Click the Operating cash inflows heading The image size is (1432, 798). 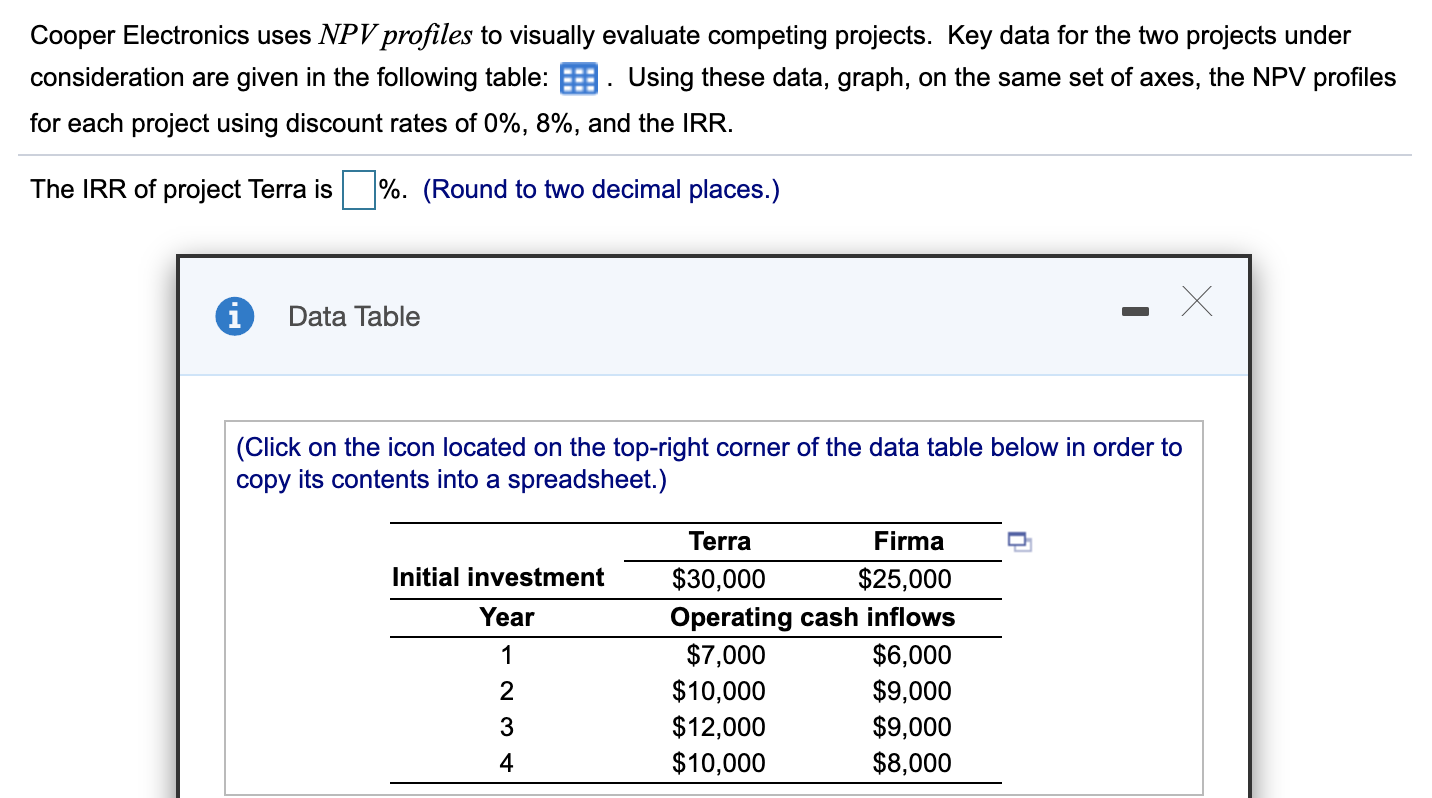[812, 617]
